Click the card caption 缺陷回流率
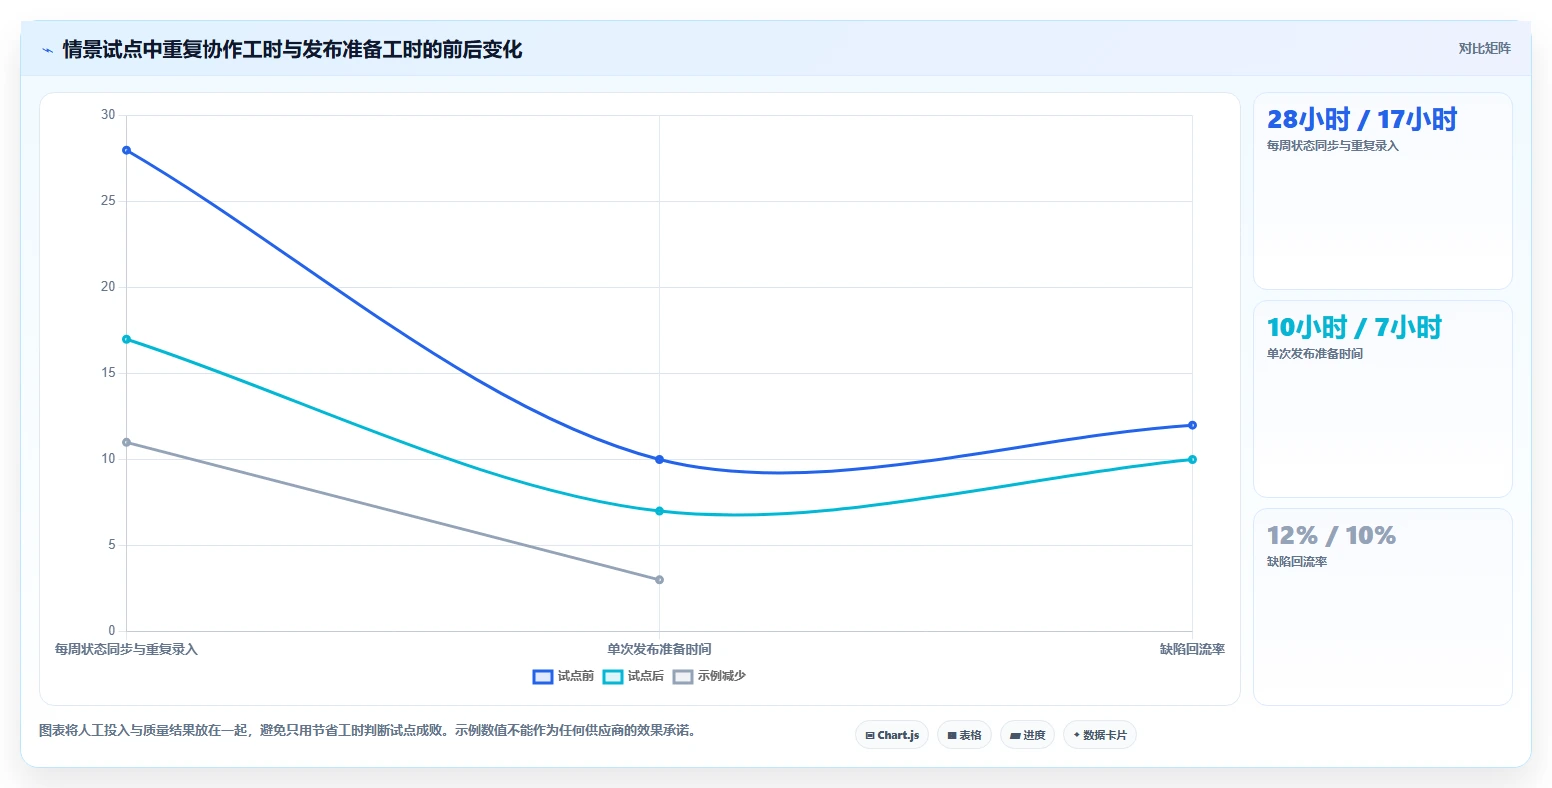This screenshot has height=788, width=1552. pos(1297,562)
